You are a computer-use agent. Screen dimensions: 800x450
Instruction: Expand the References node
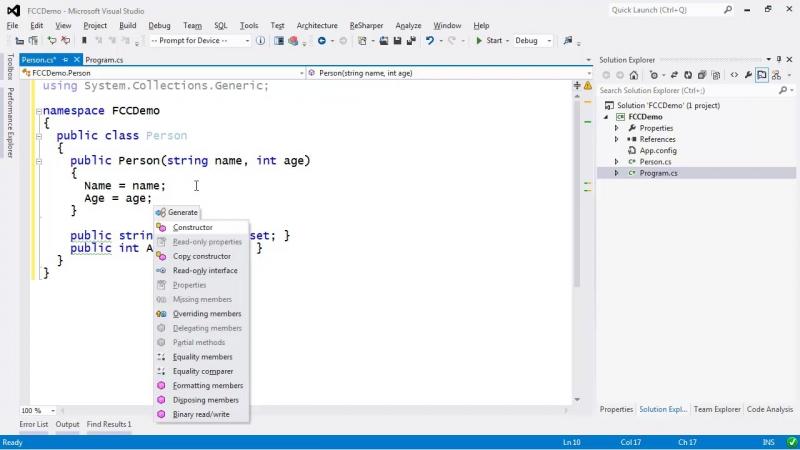pos(616,139)
